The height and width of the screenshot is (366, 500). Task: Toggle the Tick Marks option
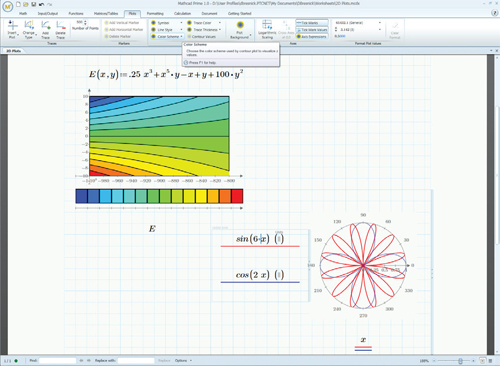click(312, 23)
